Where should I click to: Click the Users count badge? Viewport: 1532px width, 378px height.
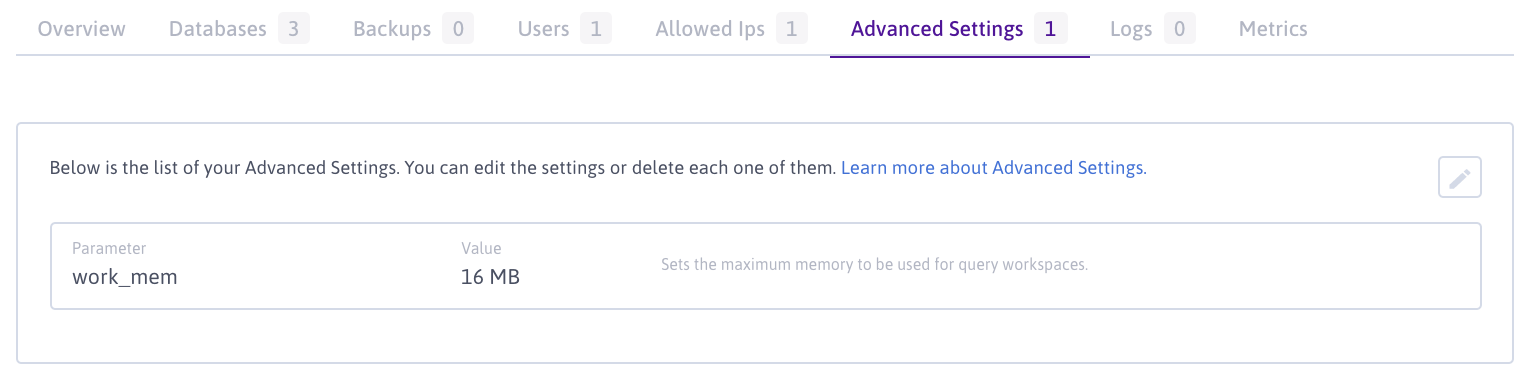click(x=595, y=29)
